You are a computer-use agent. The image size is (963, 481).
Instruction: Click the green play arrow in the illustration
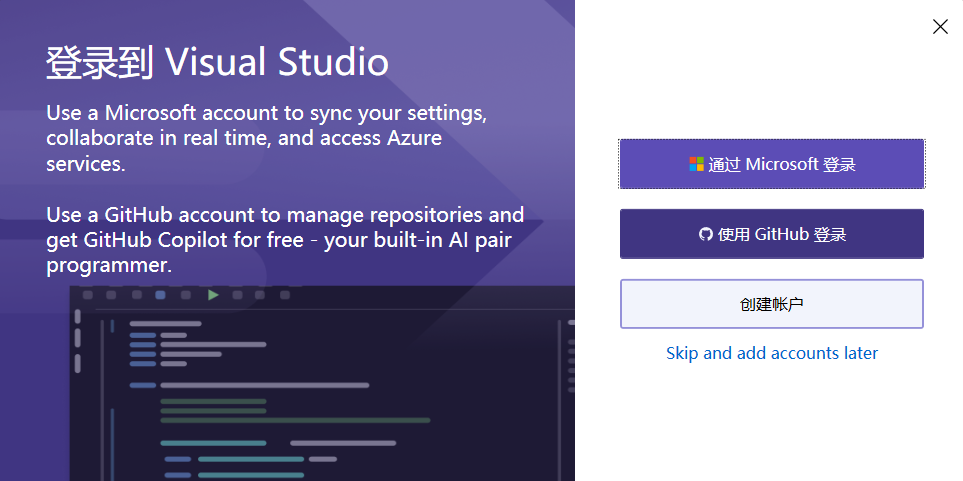(213, 295)
